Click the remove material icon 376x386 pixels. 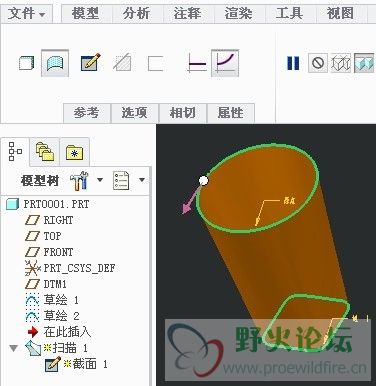coord(122,63)
